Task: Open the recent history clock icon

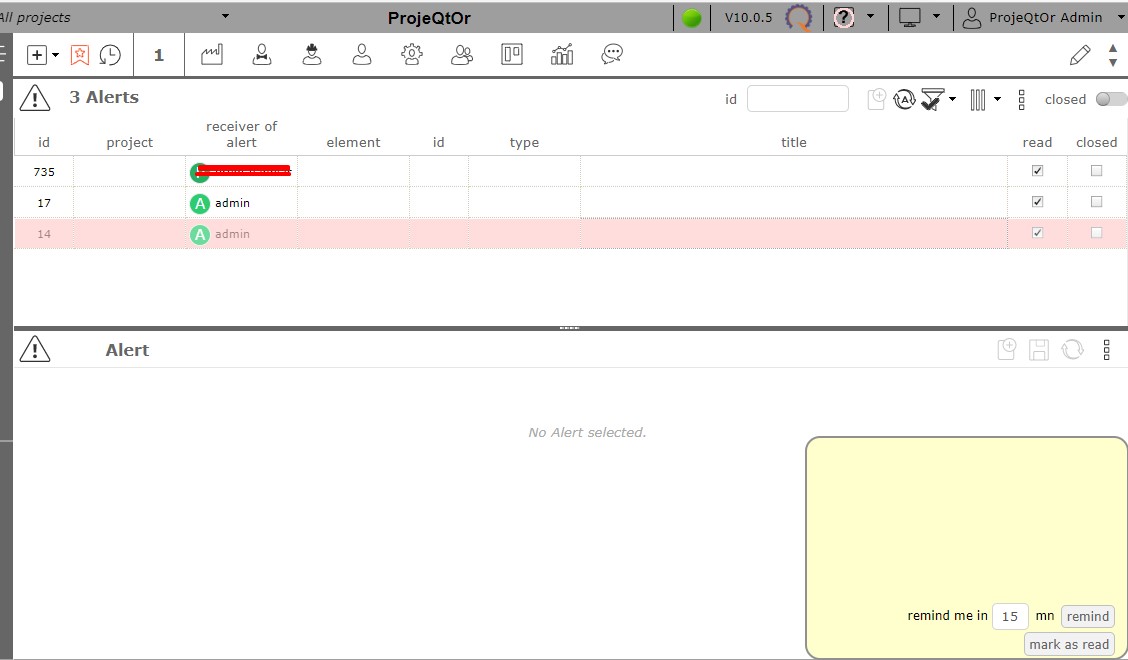Action: (x=110, y=55)
